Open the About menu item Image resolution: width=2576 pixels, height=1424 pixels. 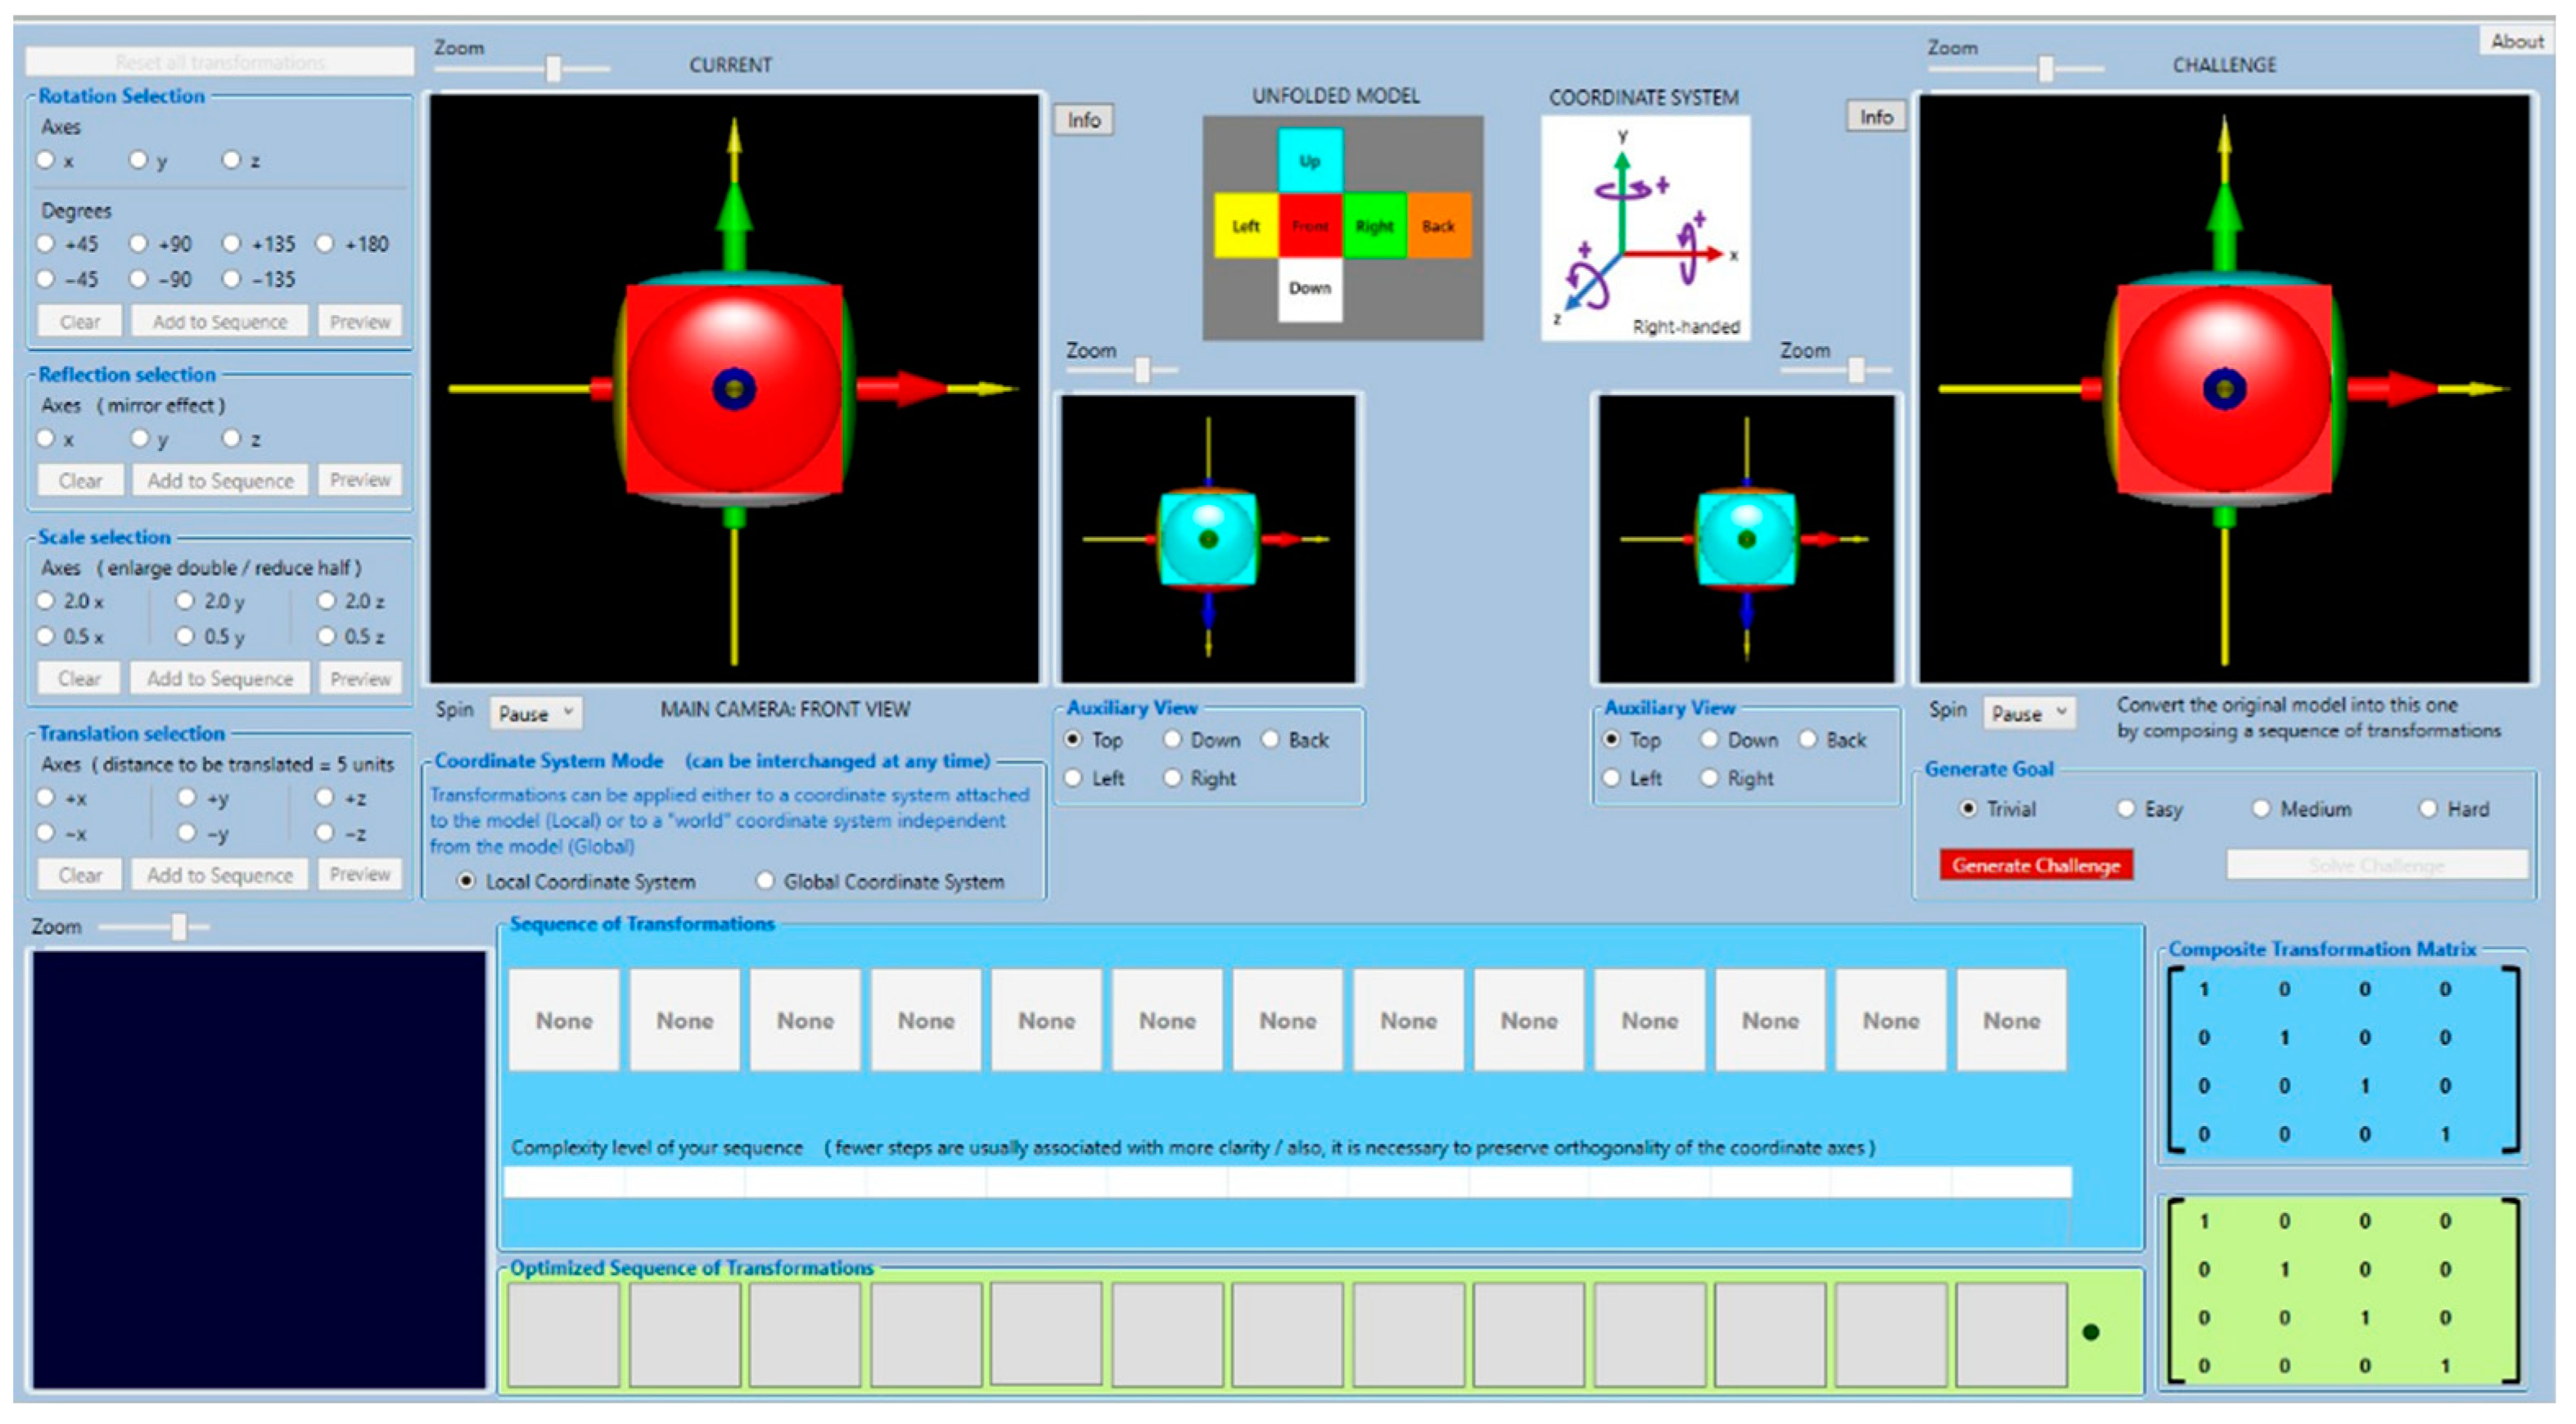point(2516,41)
